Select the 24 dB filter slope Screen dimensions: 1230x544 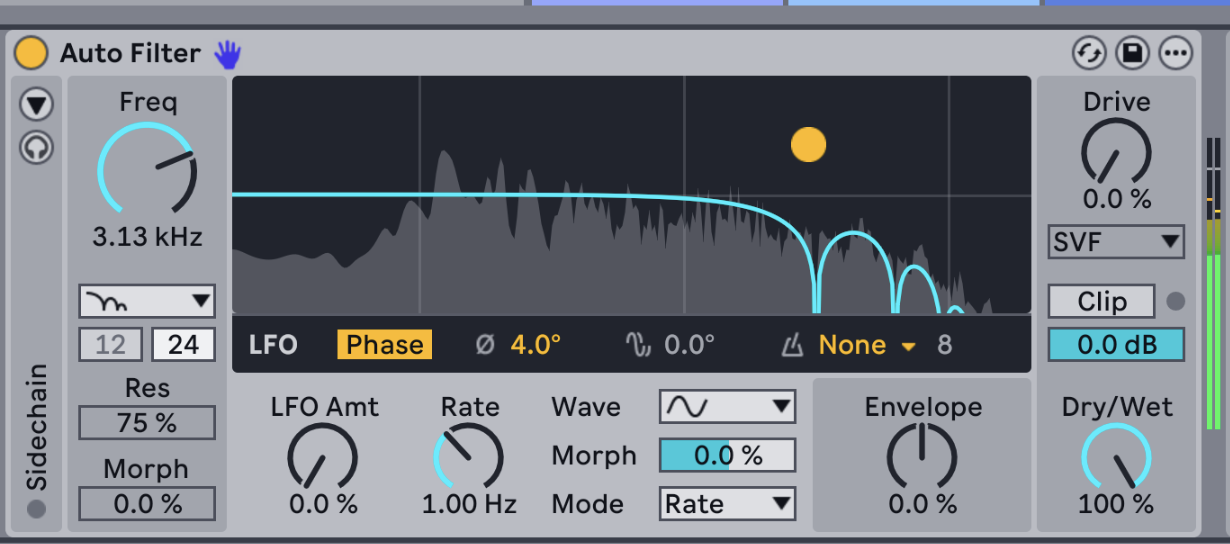click(183, 345)
